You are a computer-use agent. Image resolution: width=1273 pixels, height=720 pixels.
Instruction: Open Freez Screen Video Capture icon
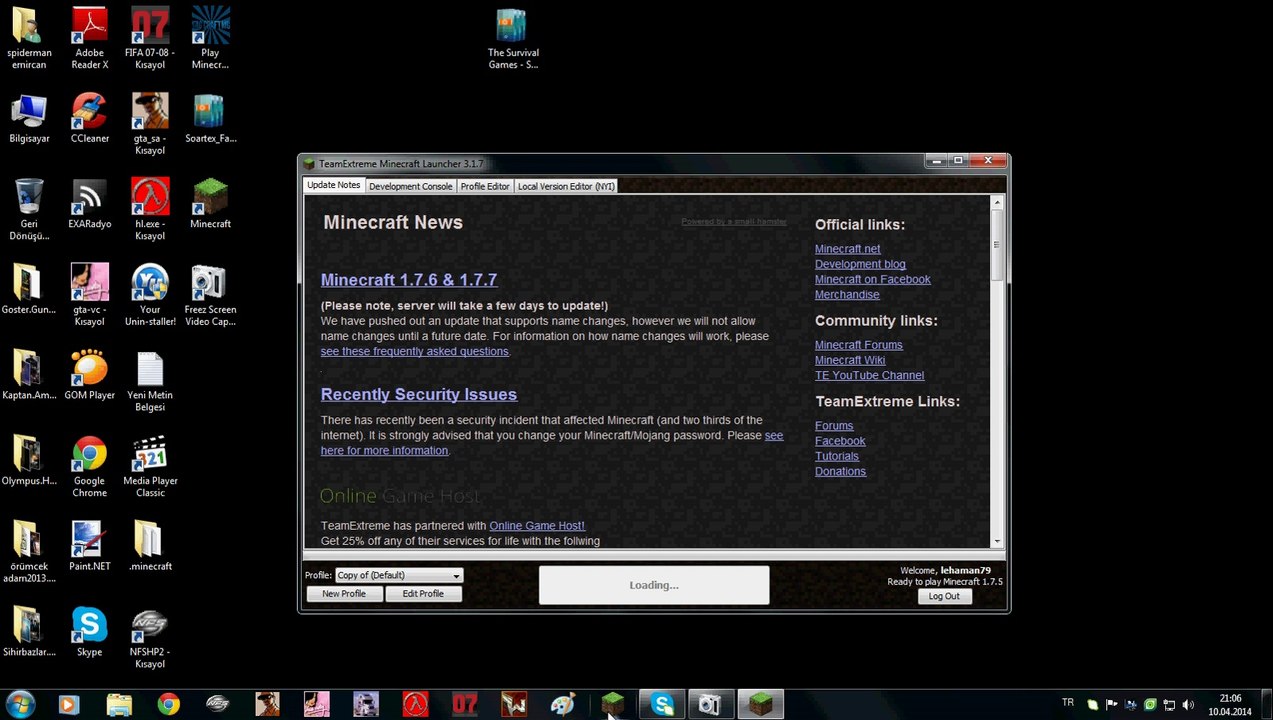pos(210,295)
